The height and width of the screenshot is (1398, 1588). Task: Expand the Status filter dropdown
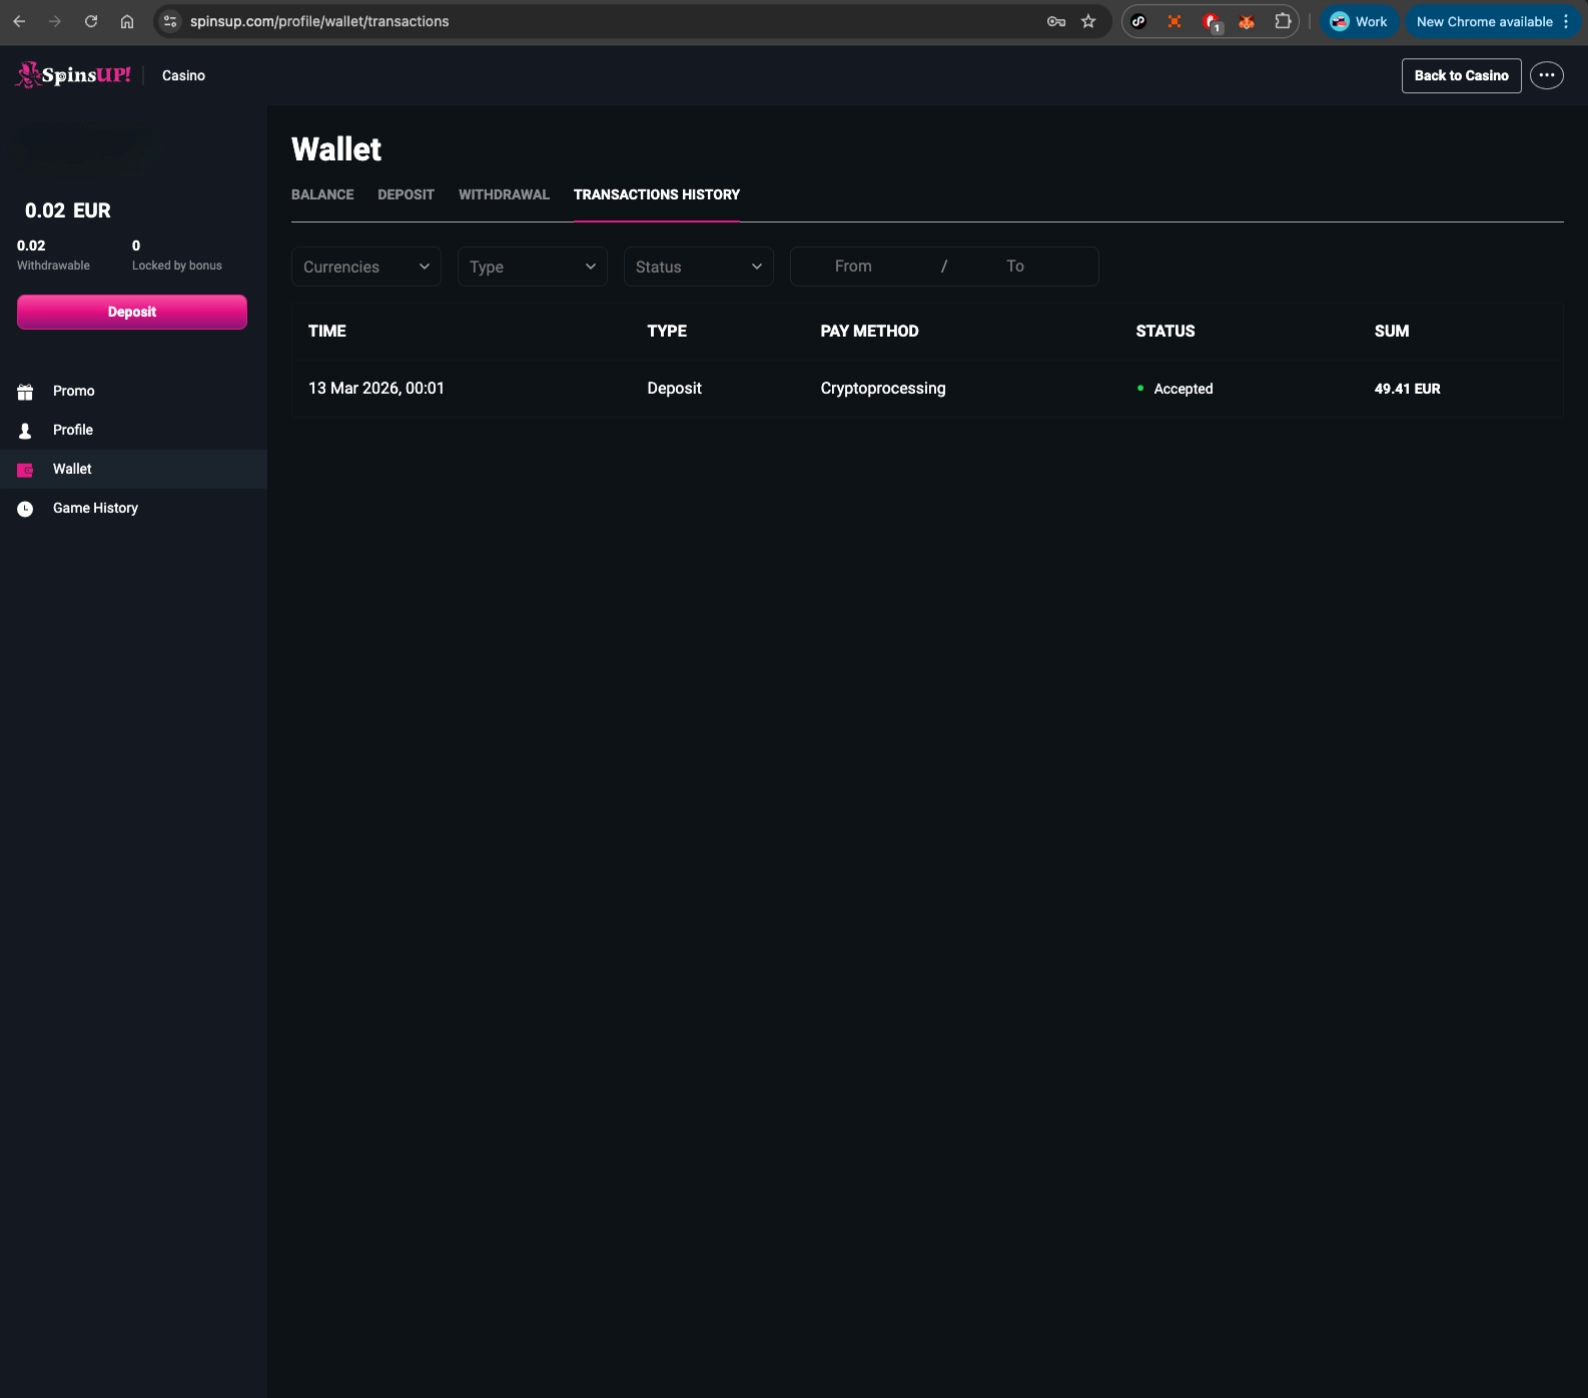coord(698,266)
